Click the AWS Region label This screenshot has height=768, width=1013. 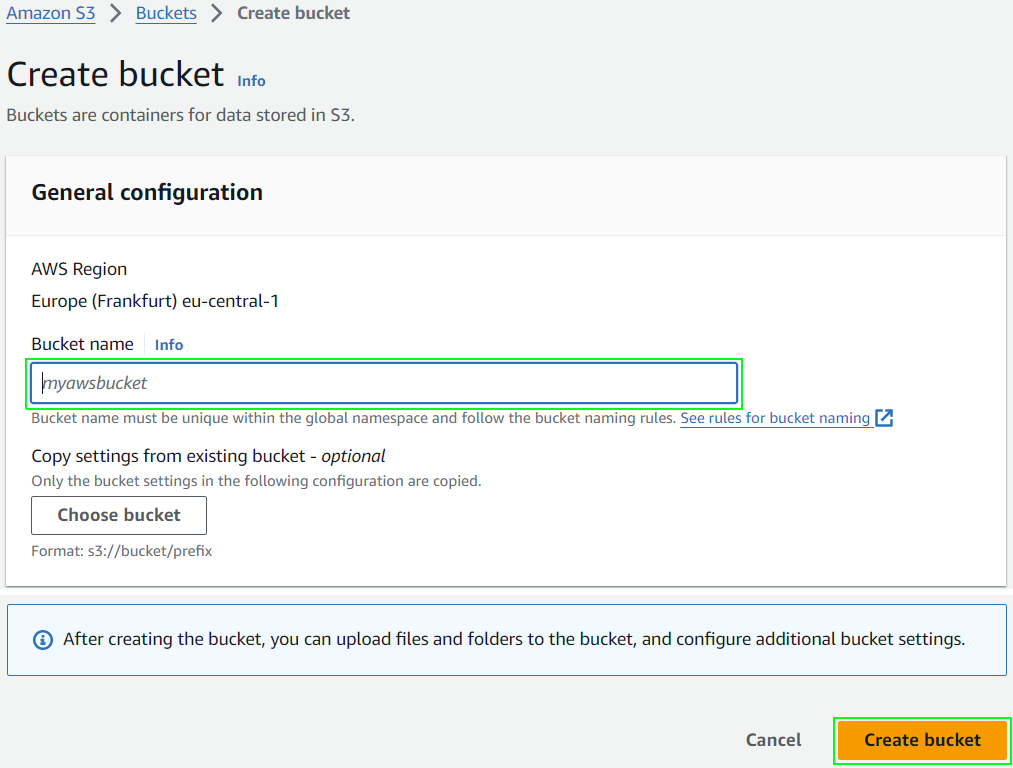[x=79, y=269]
